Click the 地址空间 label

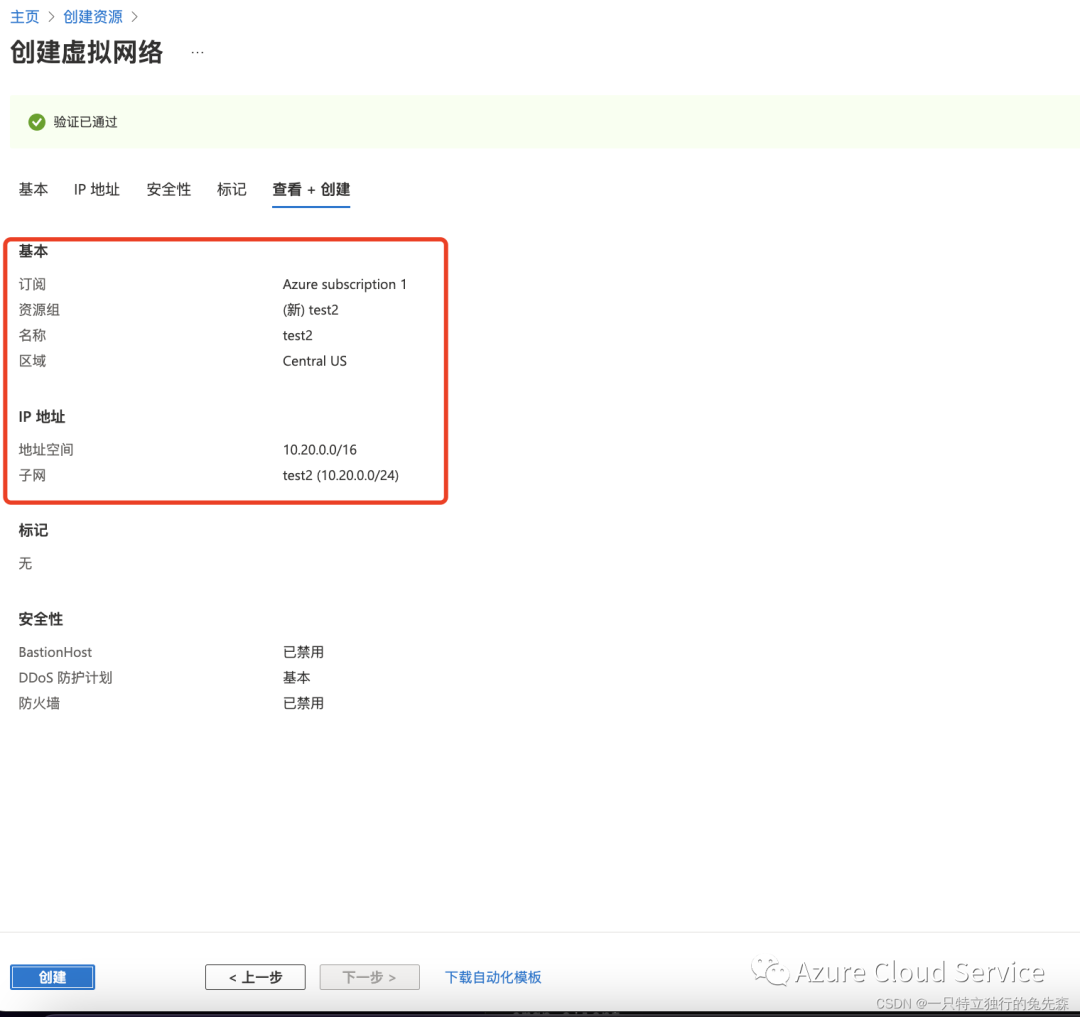pyautogui.click(x=46, y=450)
